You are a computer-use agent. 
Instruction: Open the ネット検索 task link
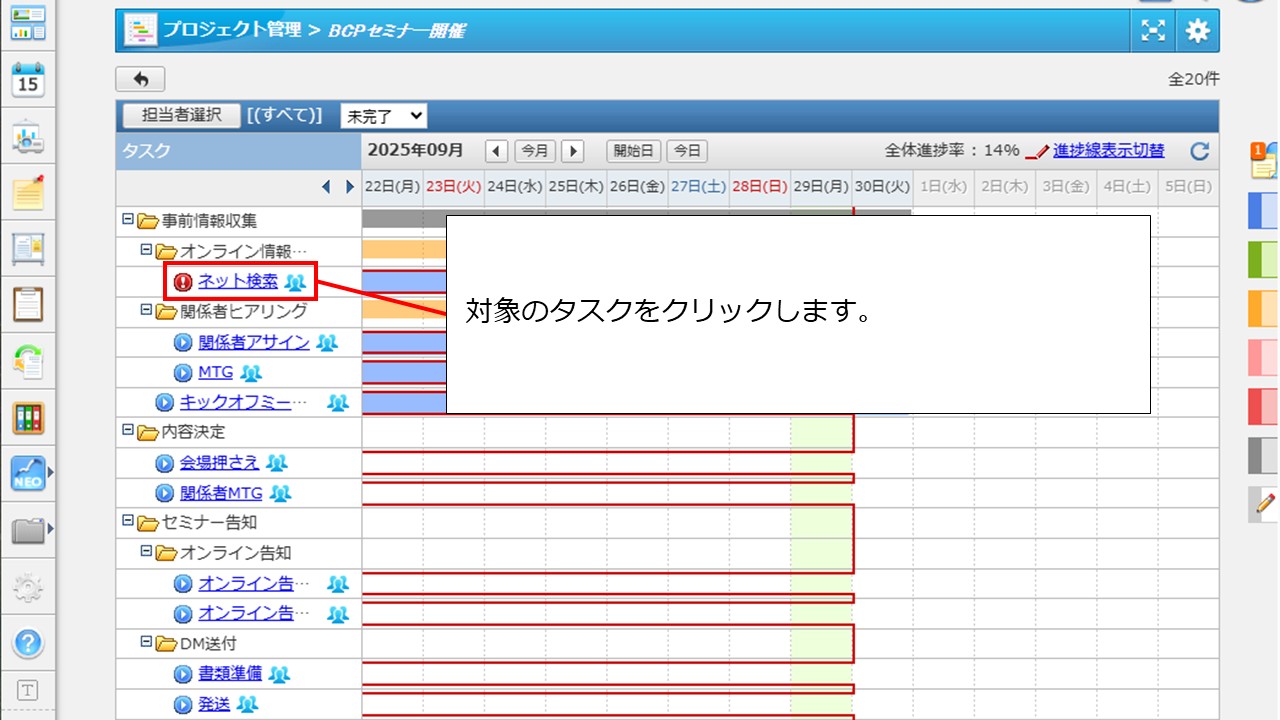[238, 282]
